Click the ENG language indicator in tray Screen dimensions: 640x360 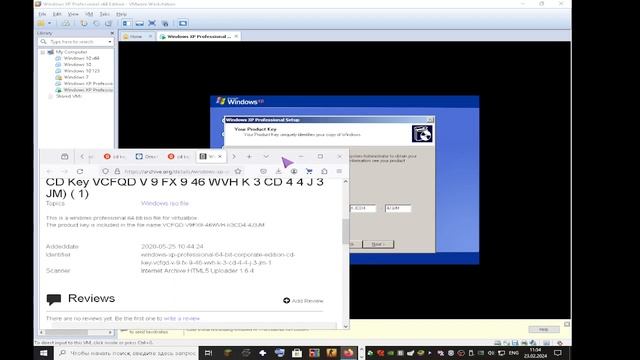[x=514, y=353]
